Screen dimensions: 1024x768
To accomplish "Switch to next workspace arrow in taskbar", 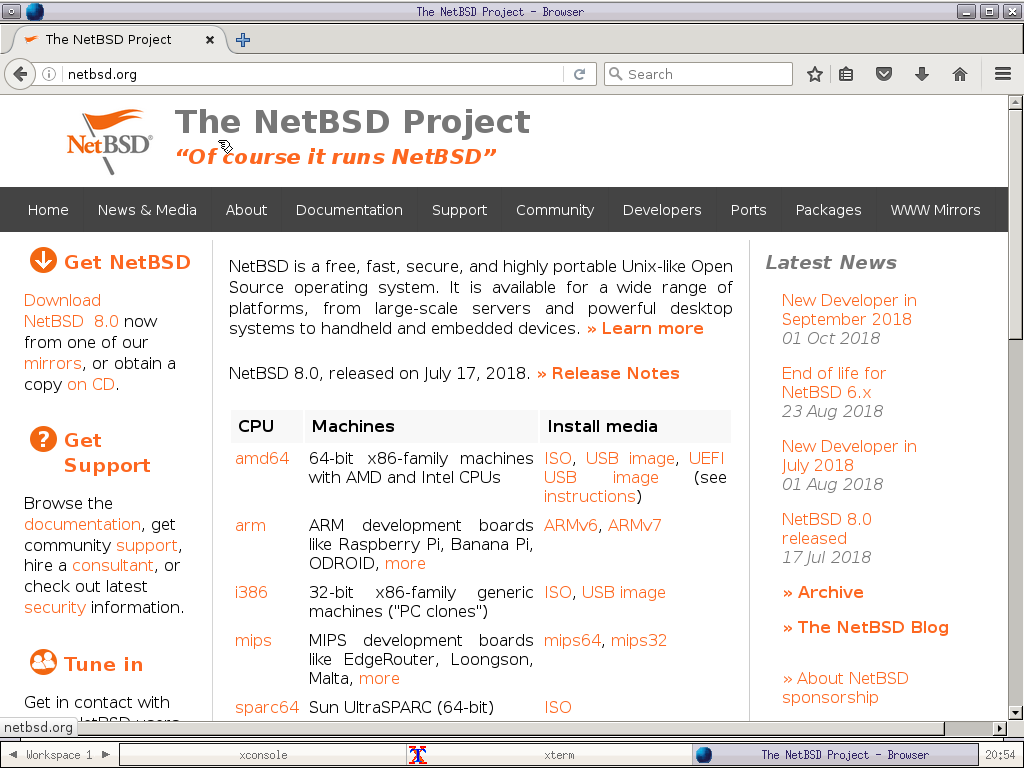I will [x=106, y=754].
